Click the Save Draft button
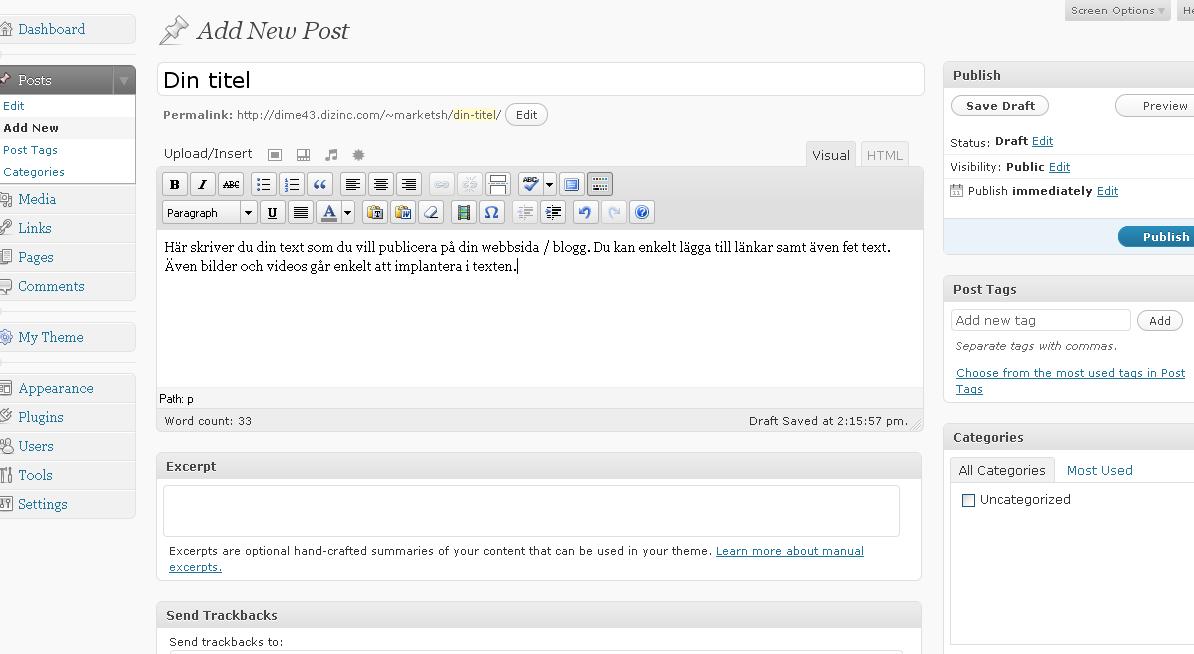The width and height of the screenshot is (1194, 654). tap(1000, 106)
